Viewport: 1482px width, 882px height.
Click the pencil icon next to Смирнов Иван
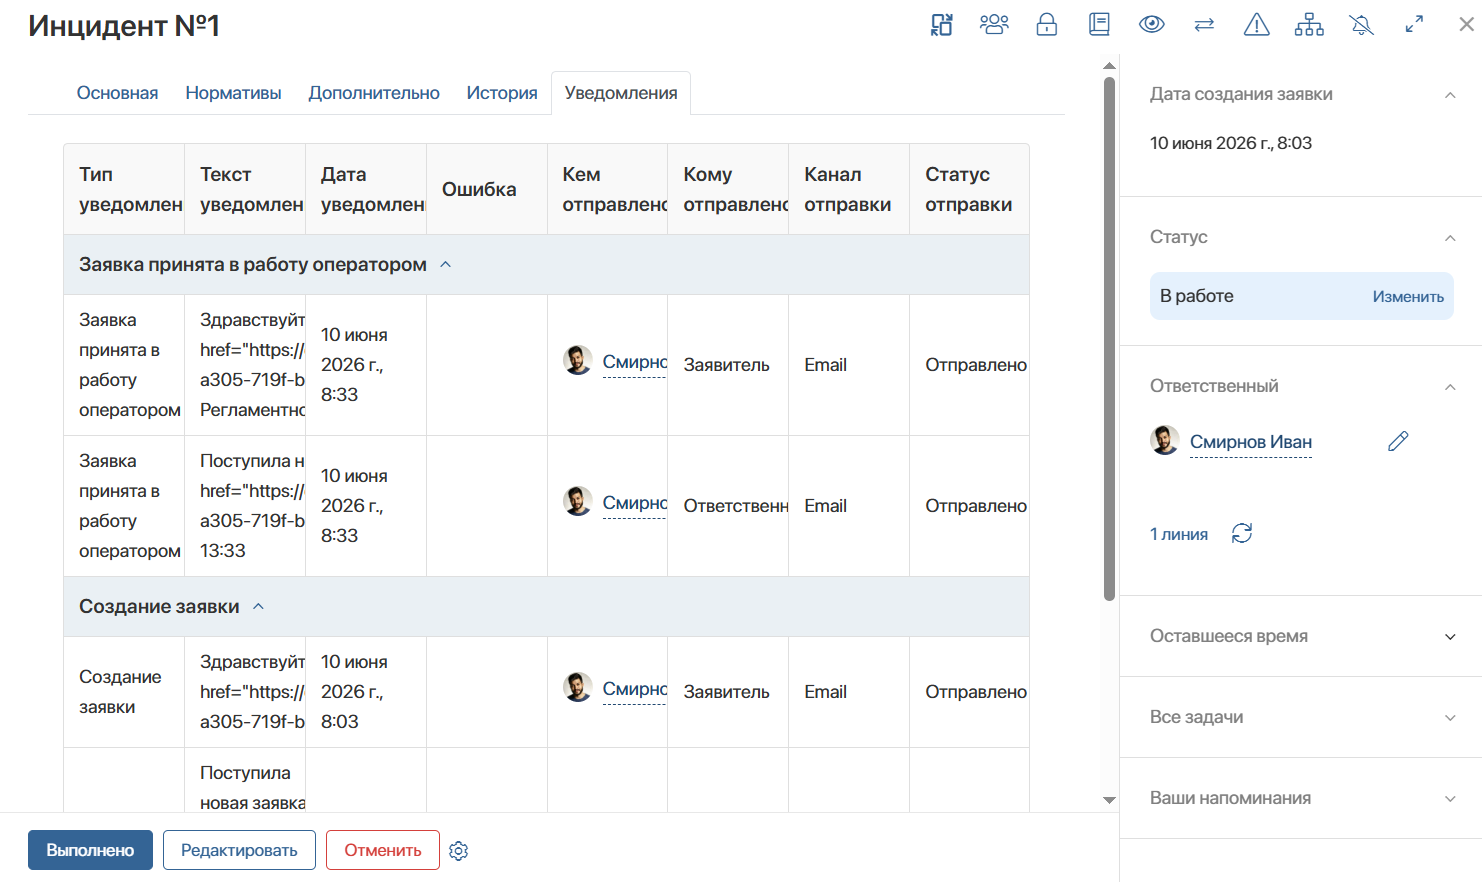coord(1398,441)
